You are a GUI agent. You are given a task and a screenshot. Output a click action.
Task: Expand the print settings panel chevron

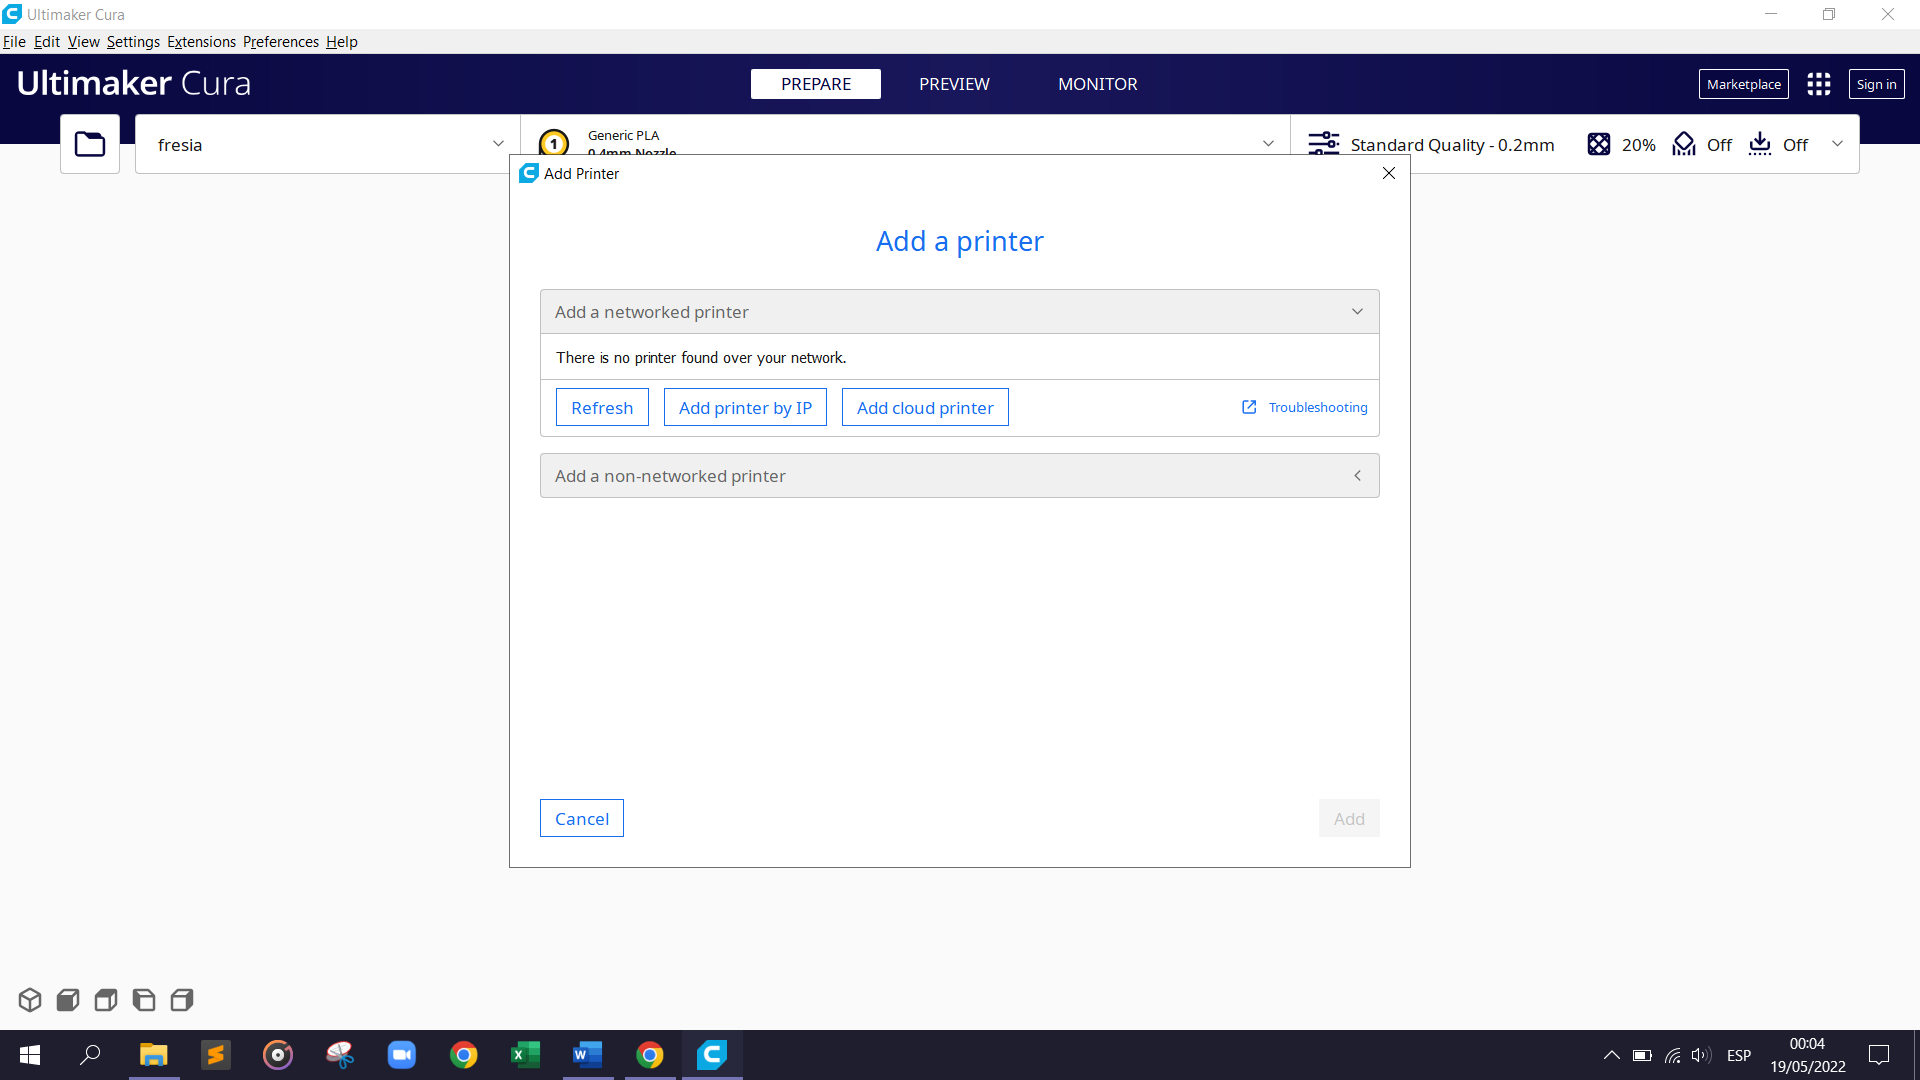[x=1837, y=144]
